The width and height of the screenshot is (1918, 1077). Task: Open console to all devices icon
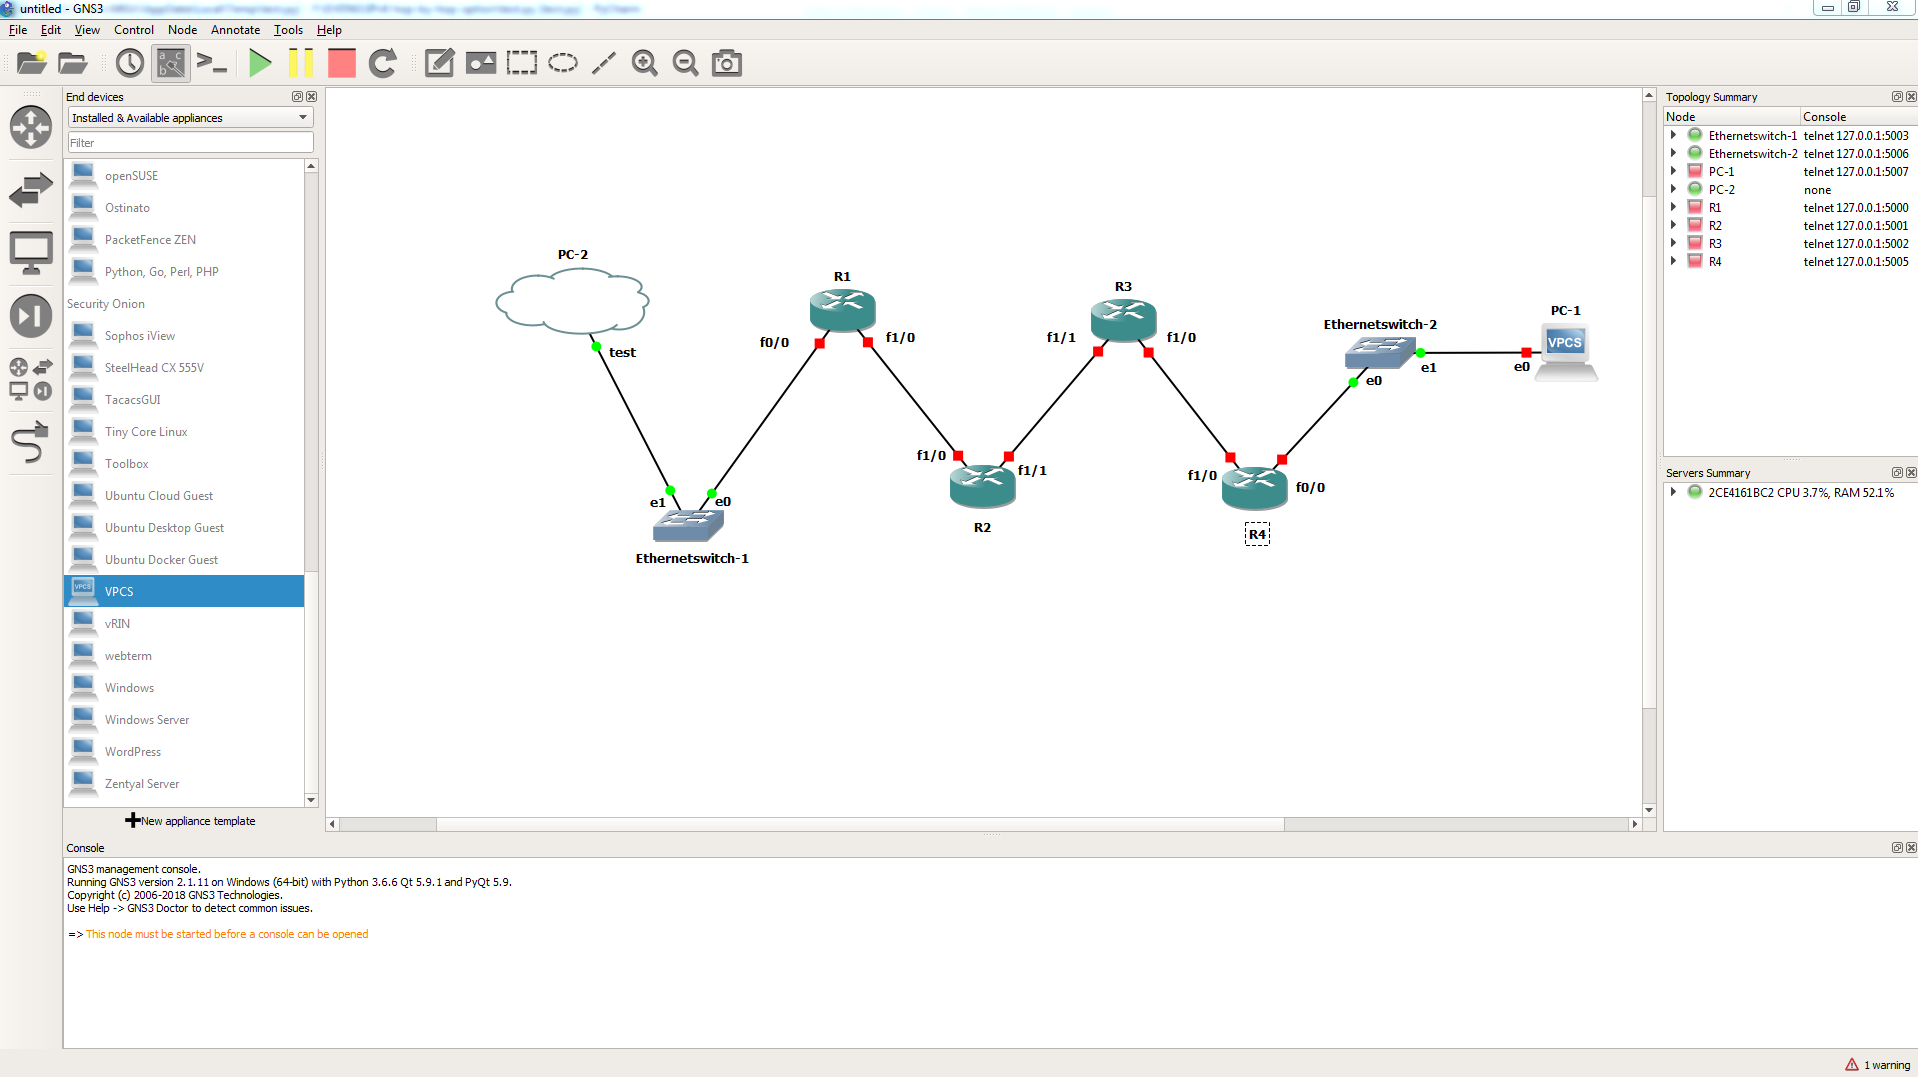(212, 63)
